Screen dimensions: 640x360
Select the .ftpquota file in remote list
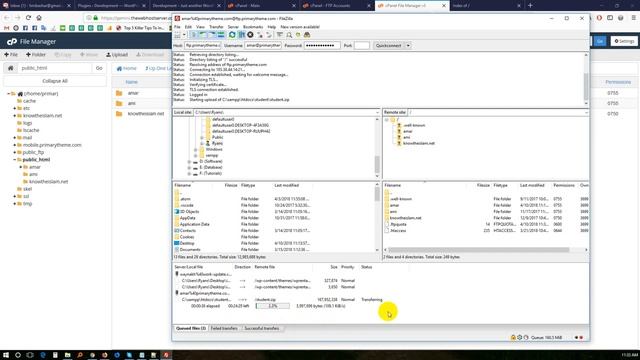pos(398,224)
